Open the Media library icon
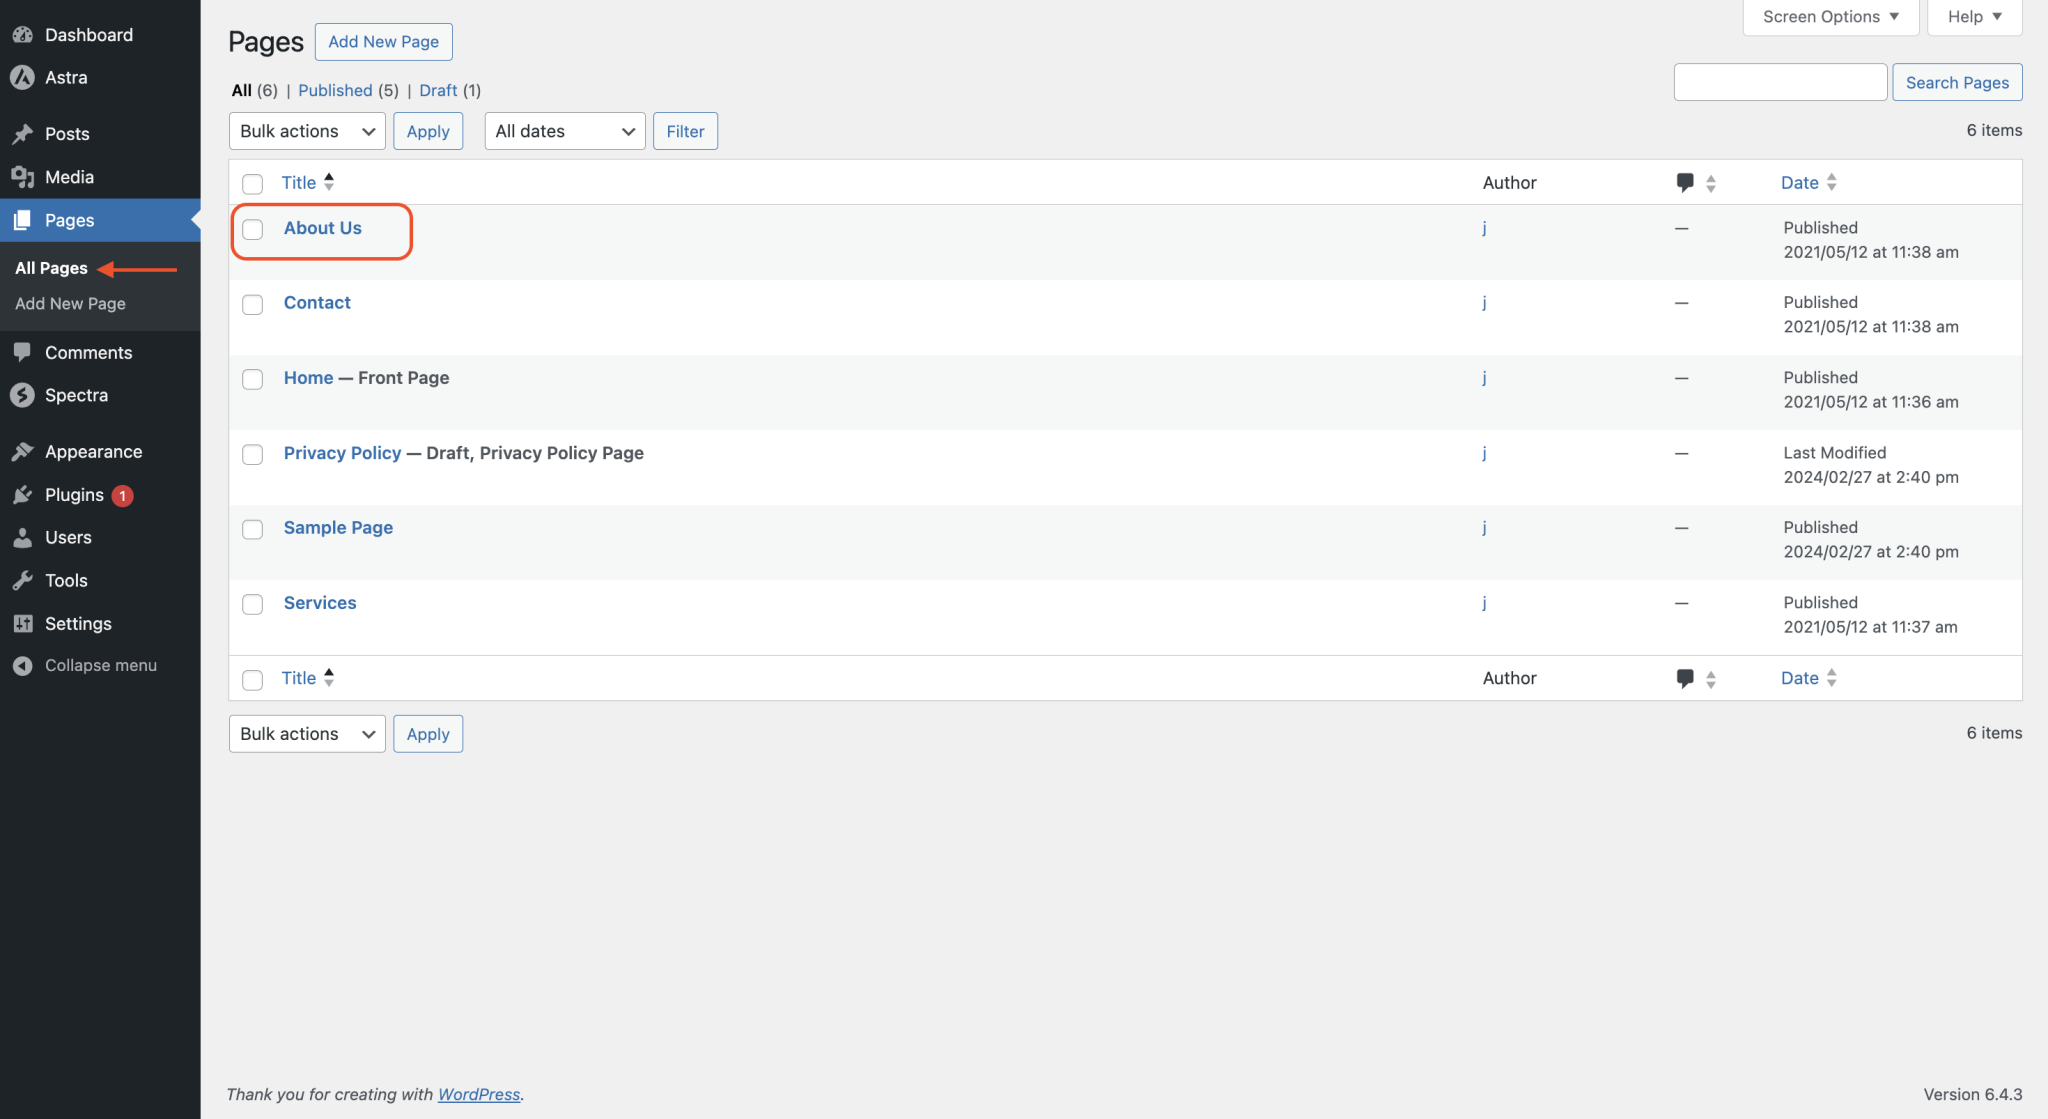Image resolution: width=2048 pixels, height=1119 pixels. pos(22,177)
